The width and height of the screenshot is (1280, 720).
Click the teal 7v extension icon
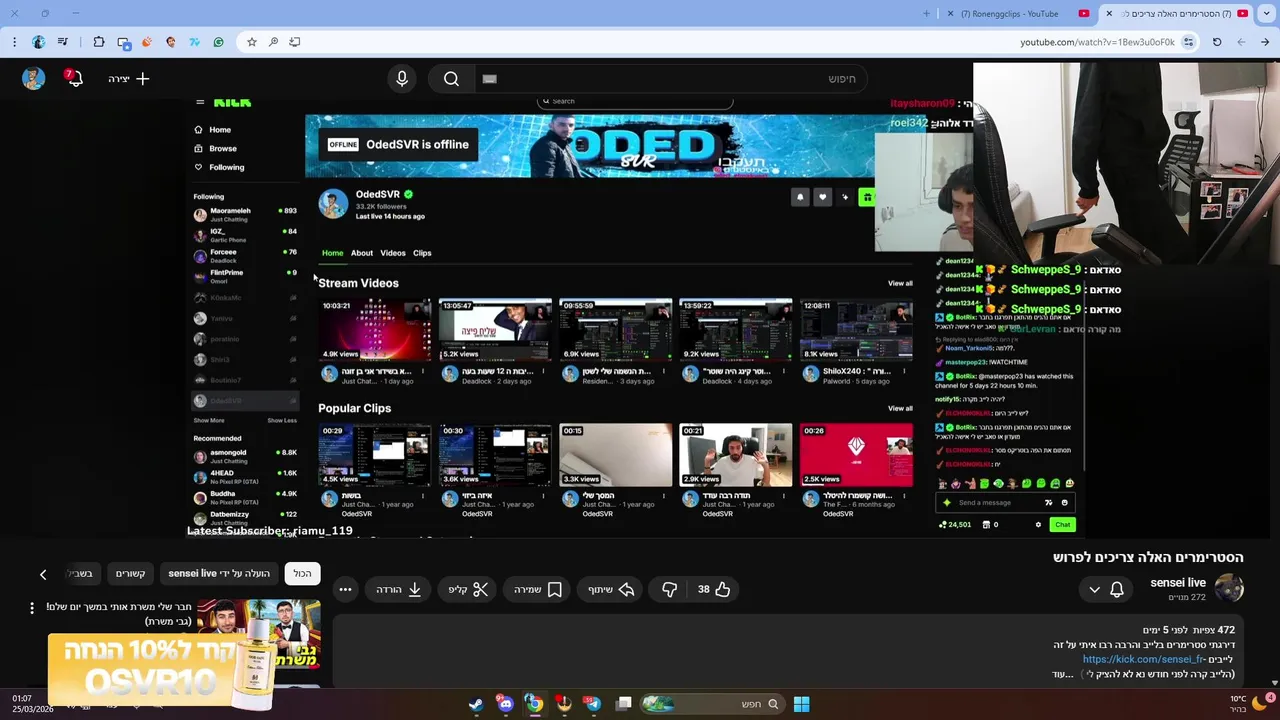coord(195,42)
